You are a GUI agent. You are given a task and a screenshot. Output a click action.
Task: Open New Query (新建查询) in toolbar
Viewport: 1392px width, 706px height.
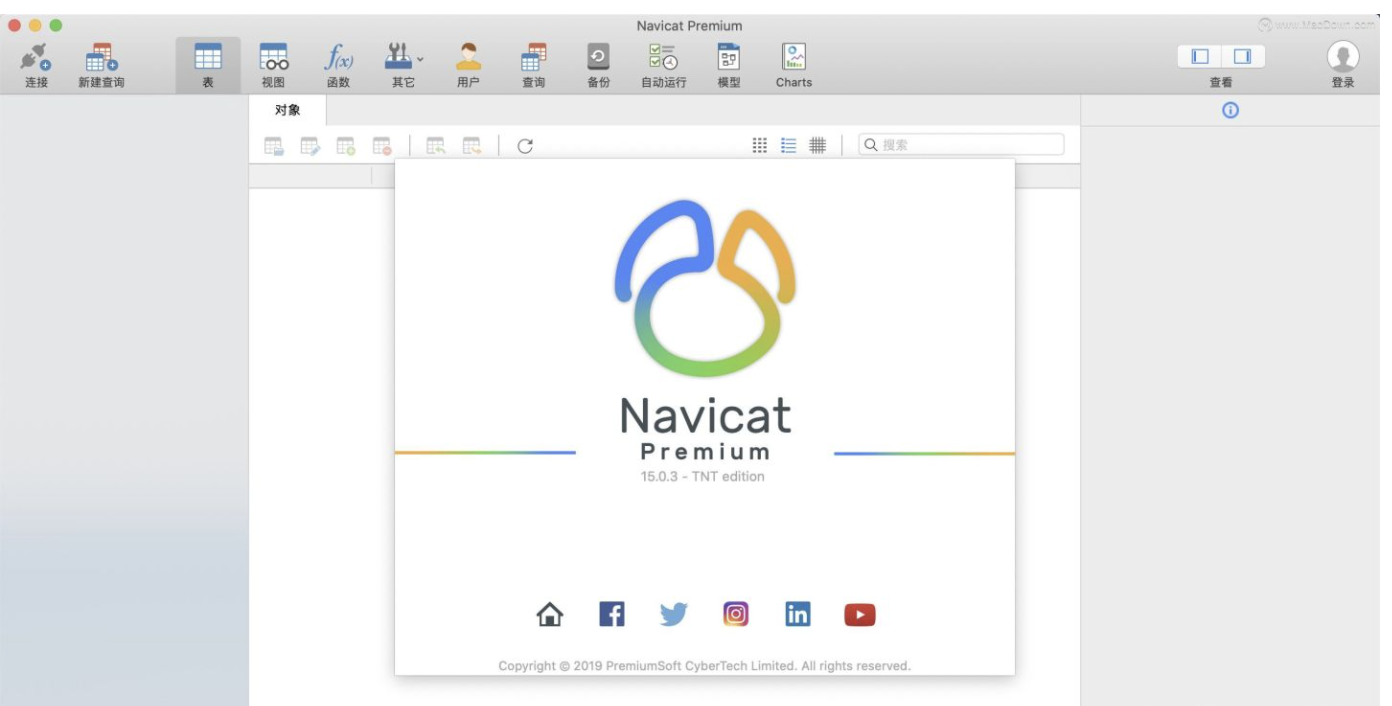tap(101, 58)
